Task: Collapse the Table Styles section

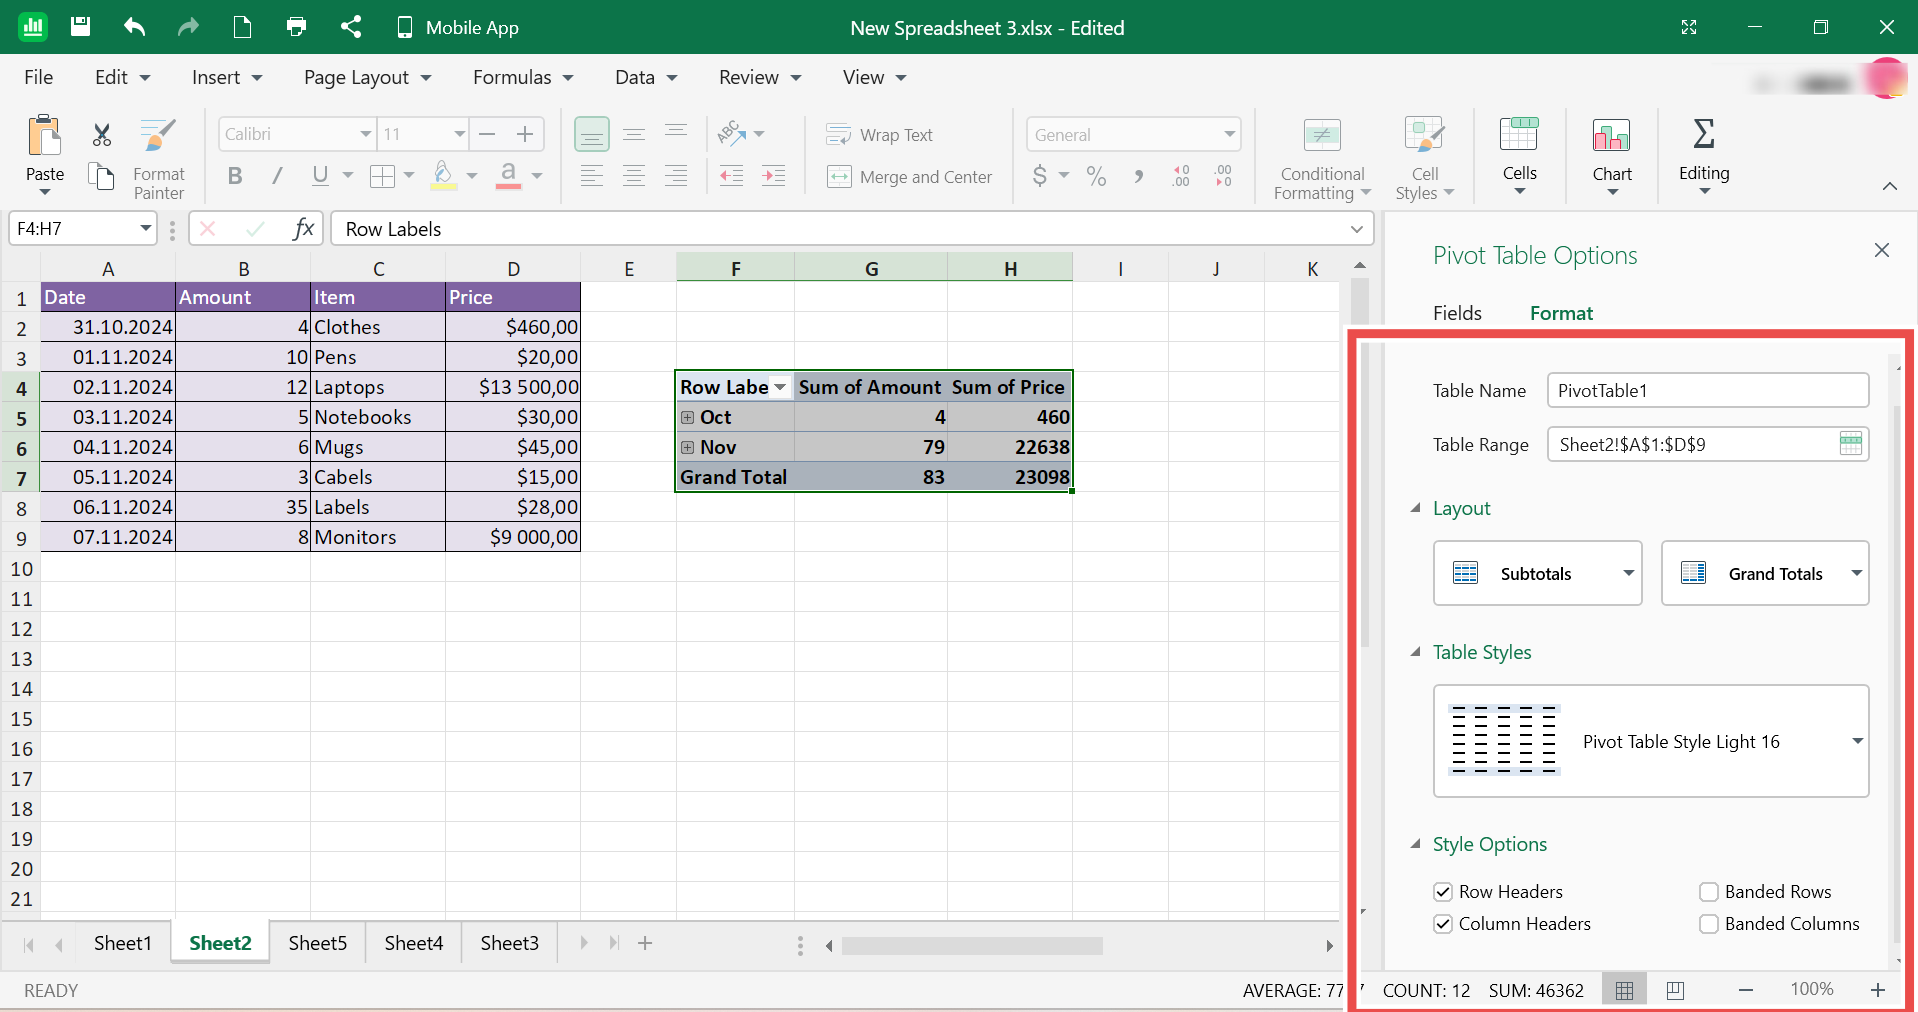Action: 1415,652
